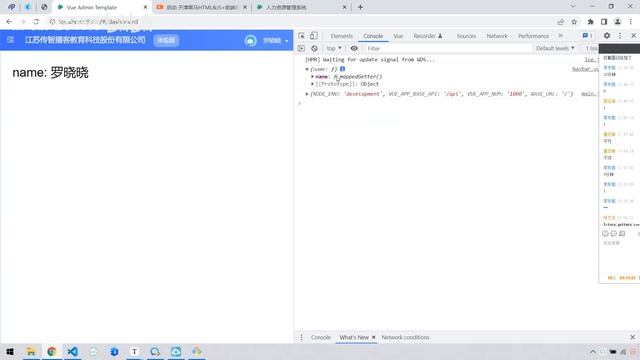Select the drawer Console tab

tap(320, 337)
